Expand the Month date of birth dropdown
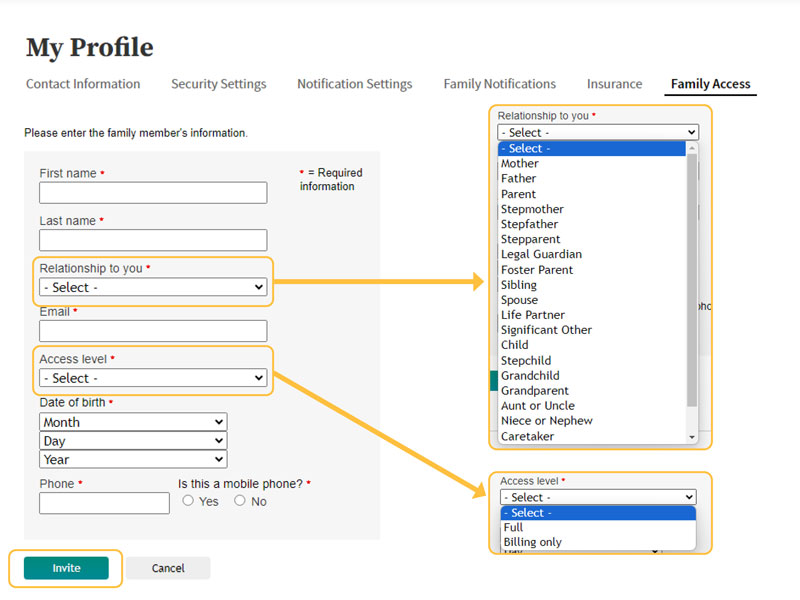 point(133,422)
